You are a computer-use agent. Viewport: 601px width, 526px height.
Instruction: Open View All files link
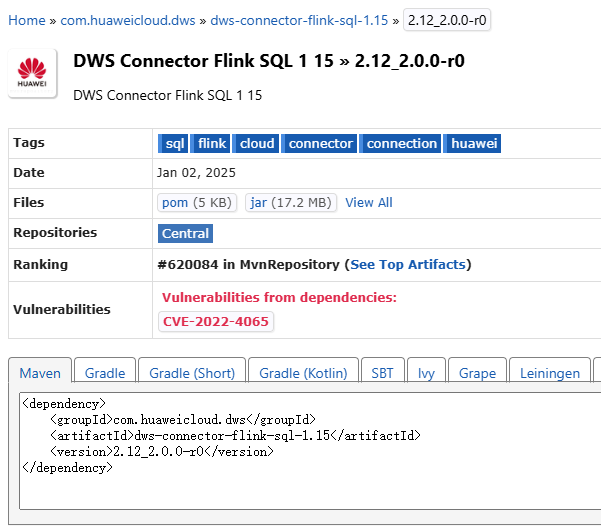[369, 202]
